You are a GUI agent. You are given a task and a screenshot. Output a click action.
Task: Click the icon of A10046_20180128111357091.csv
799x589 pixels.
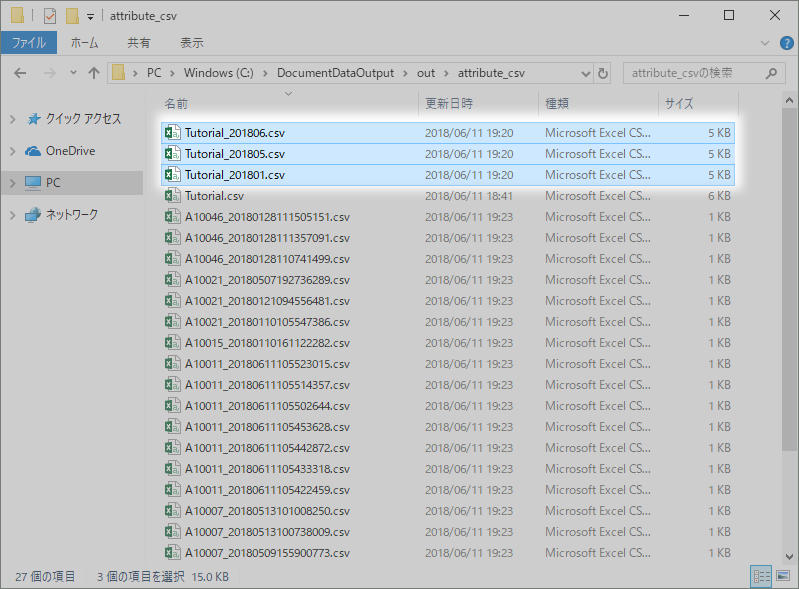pos(172,238)
